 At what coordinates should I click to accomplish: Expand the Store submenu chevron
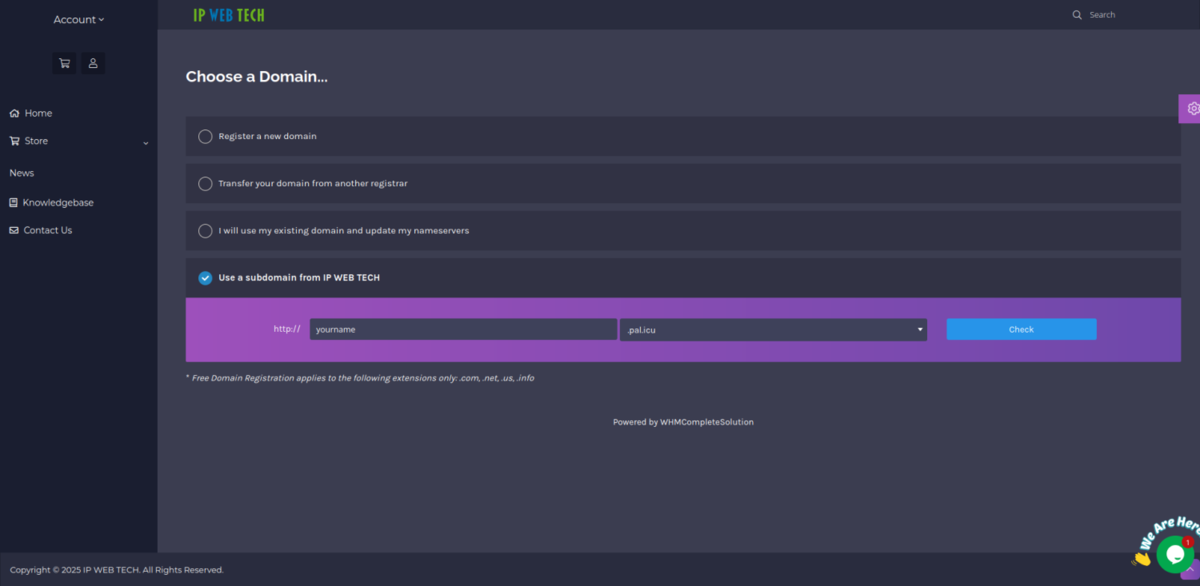click(146, 143)
